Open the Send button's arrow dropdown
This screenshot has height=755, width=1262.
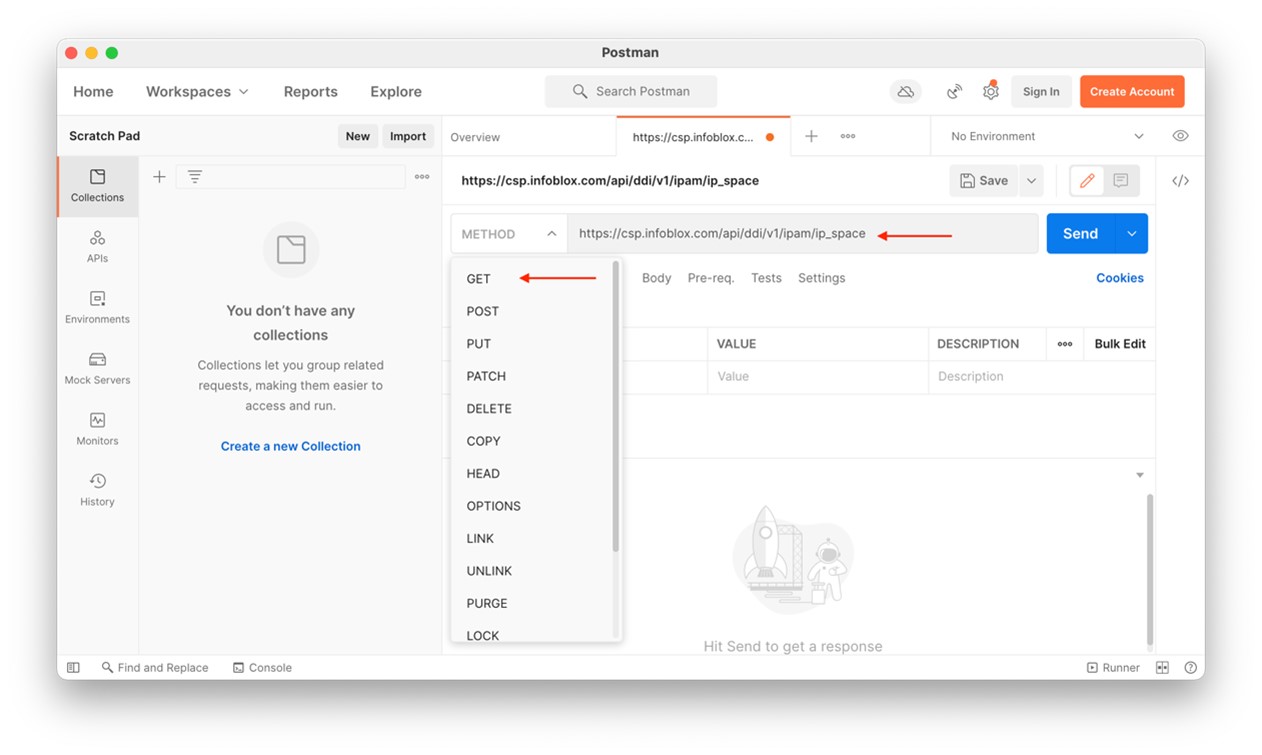point(1131,234)
